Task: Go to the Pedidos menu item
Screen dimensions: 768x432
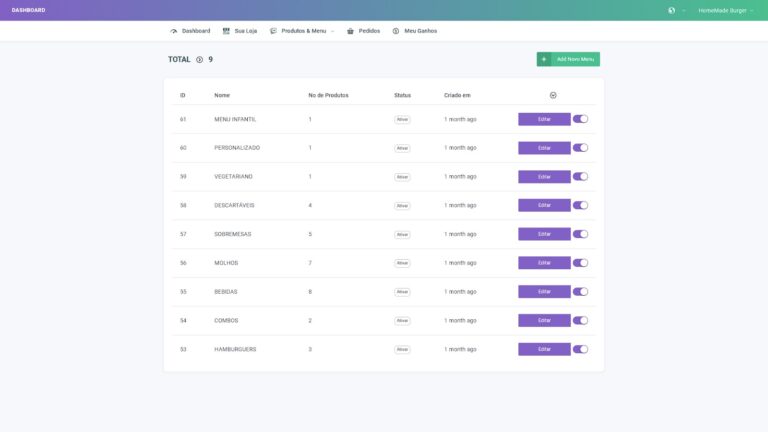Action: 369,31
